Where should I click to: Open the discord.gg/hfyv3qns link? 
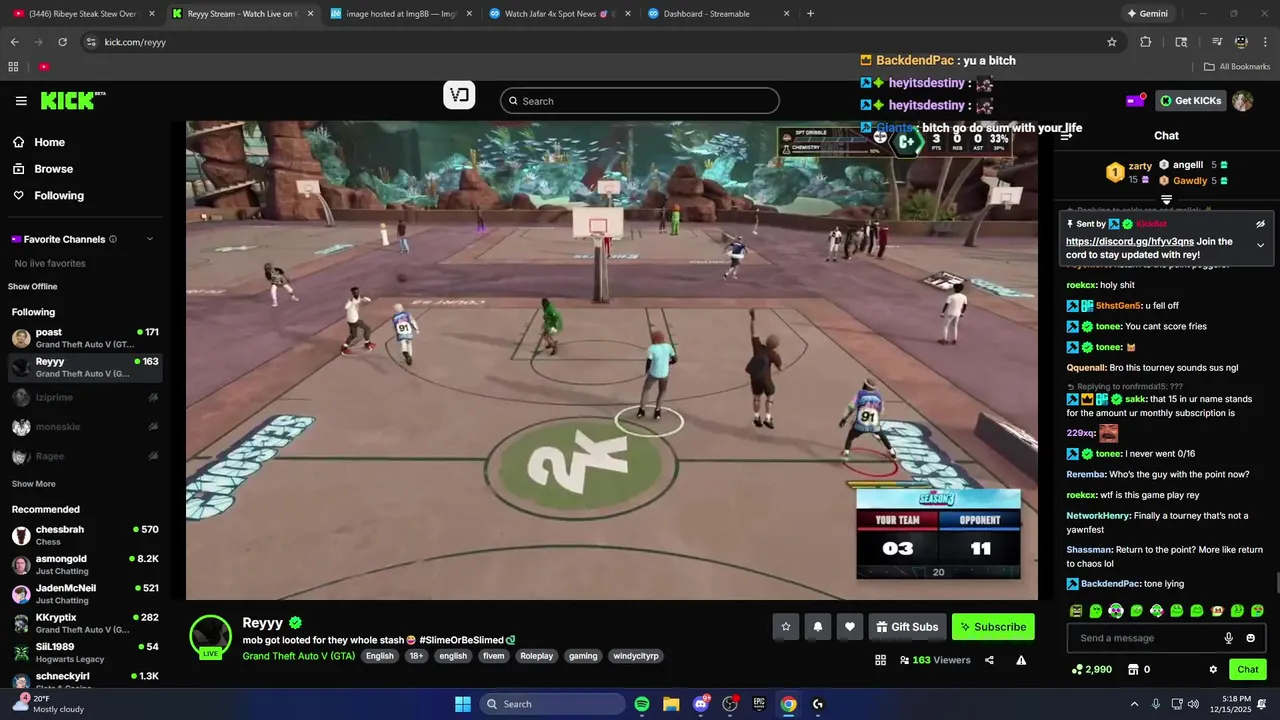(1129, 241)
